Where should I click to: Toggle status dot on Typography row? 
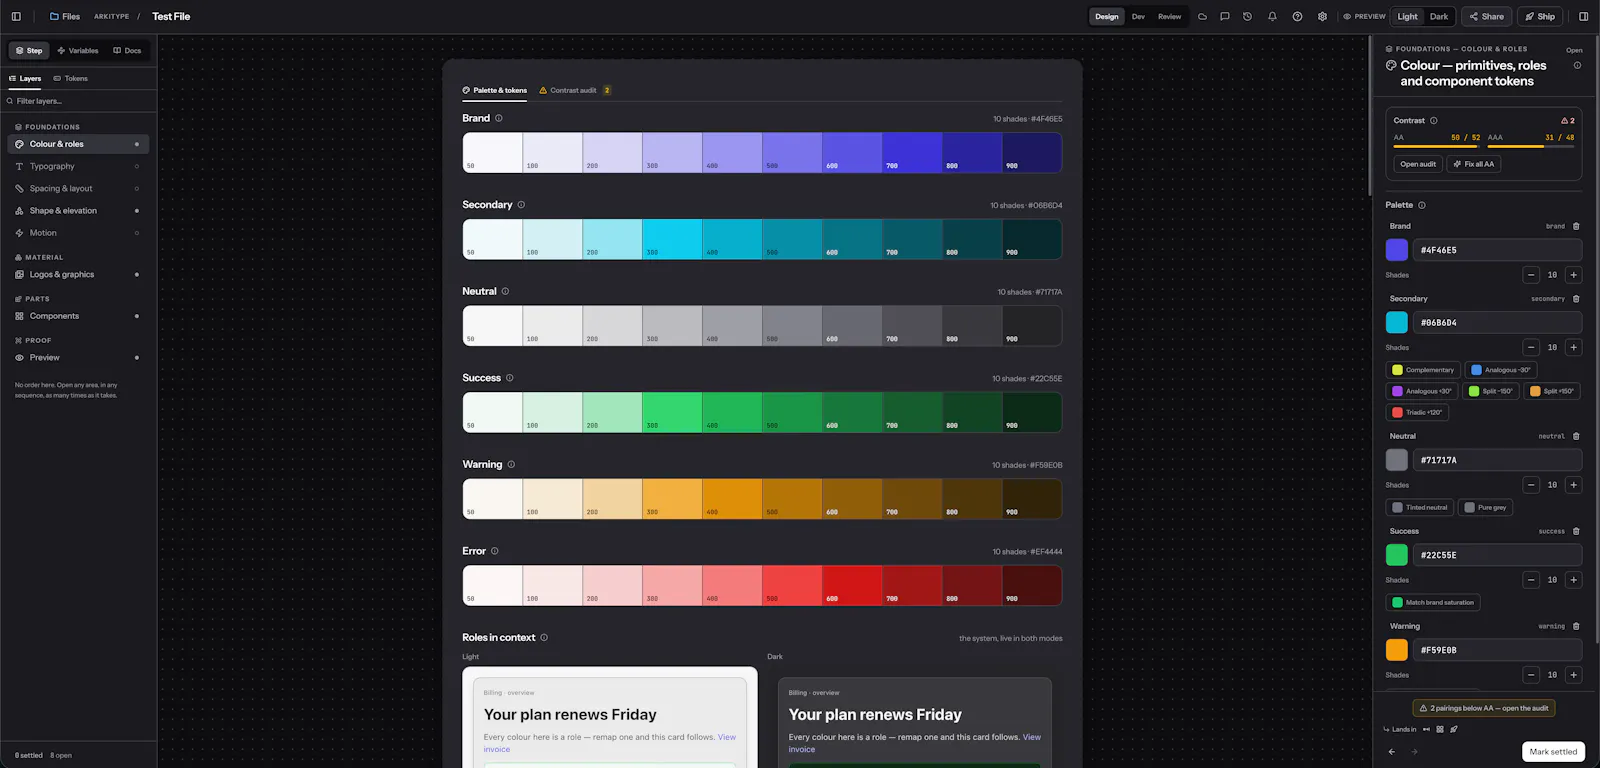click(x=137, y=166)
